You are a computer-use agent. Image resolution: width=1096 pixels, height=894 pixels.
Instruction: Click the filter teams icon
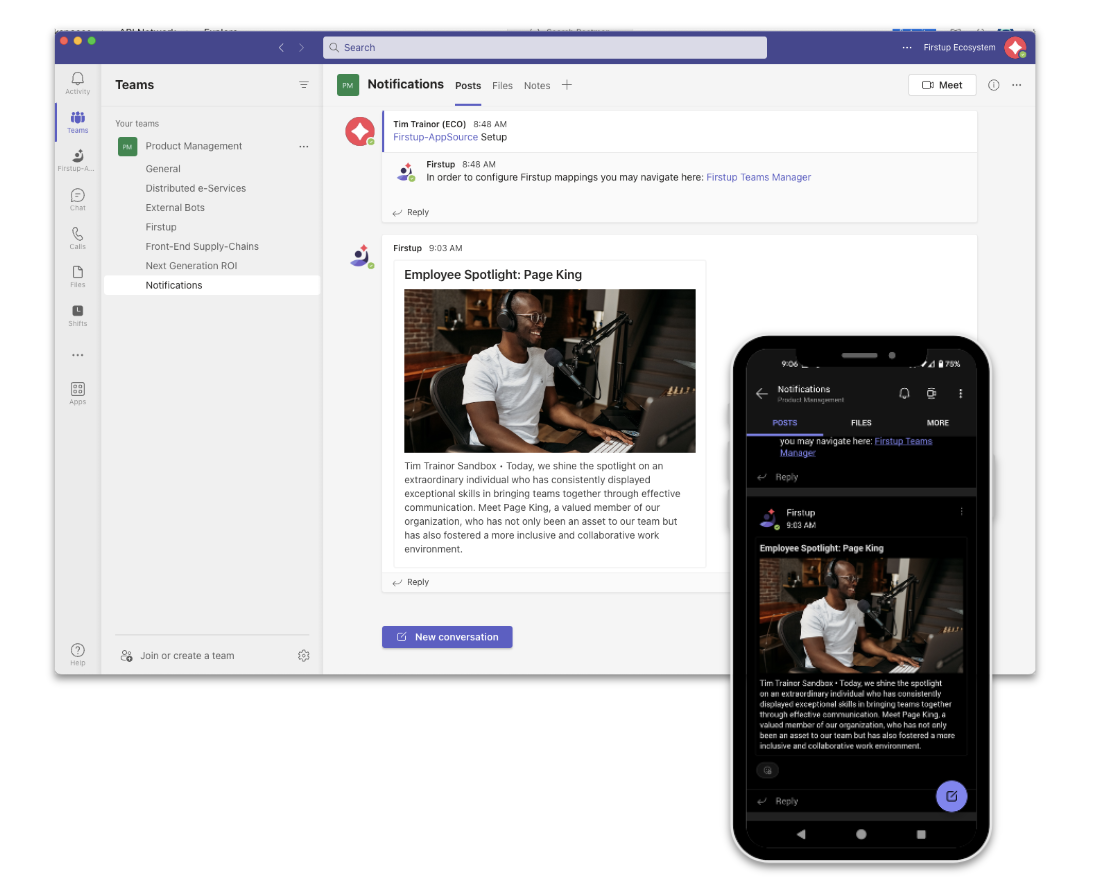tap(303, 85)
